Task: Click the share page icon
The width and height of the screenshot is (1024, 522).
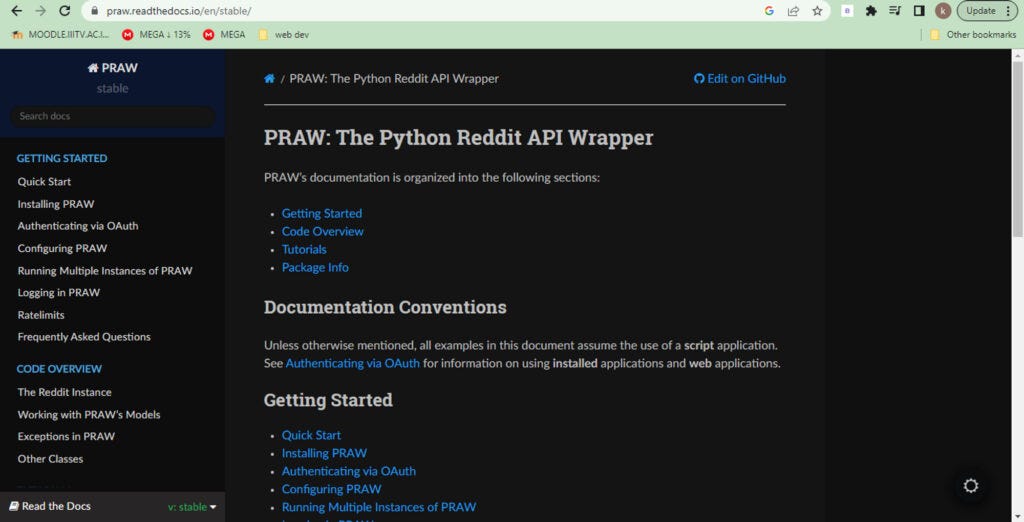Action: coord(793,11)
